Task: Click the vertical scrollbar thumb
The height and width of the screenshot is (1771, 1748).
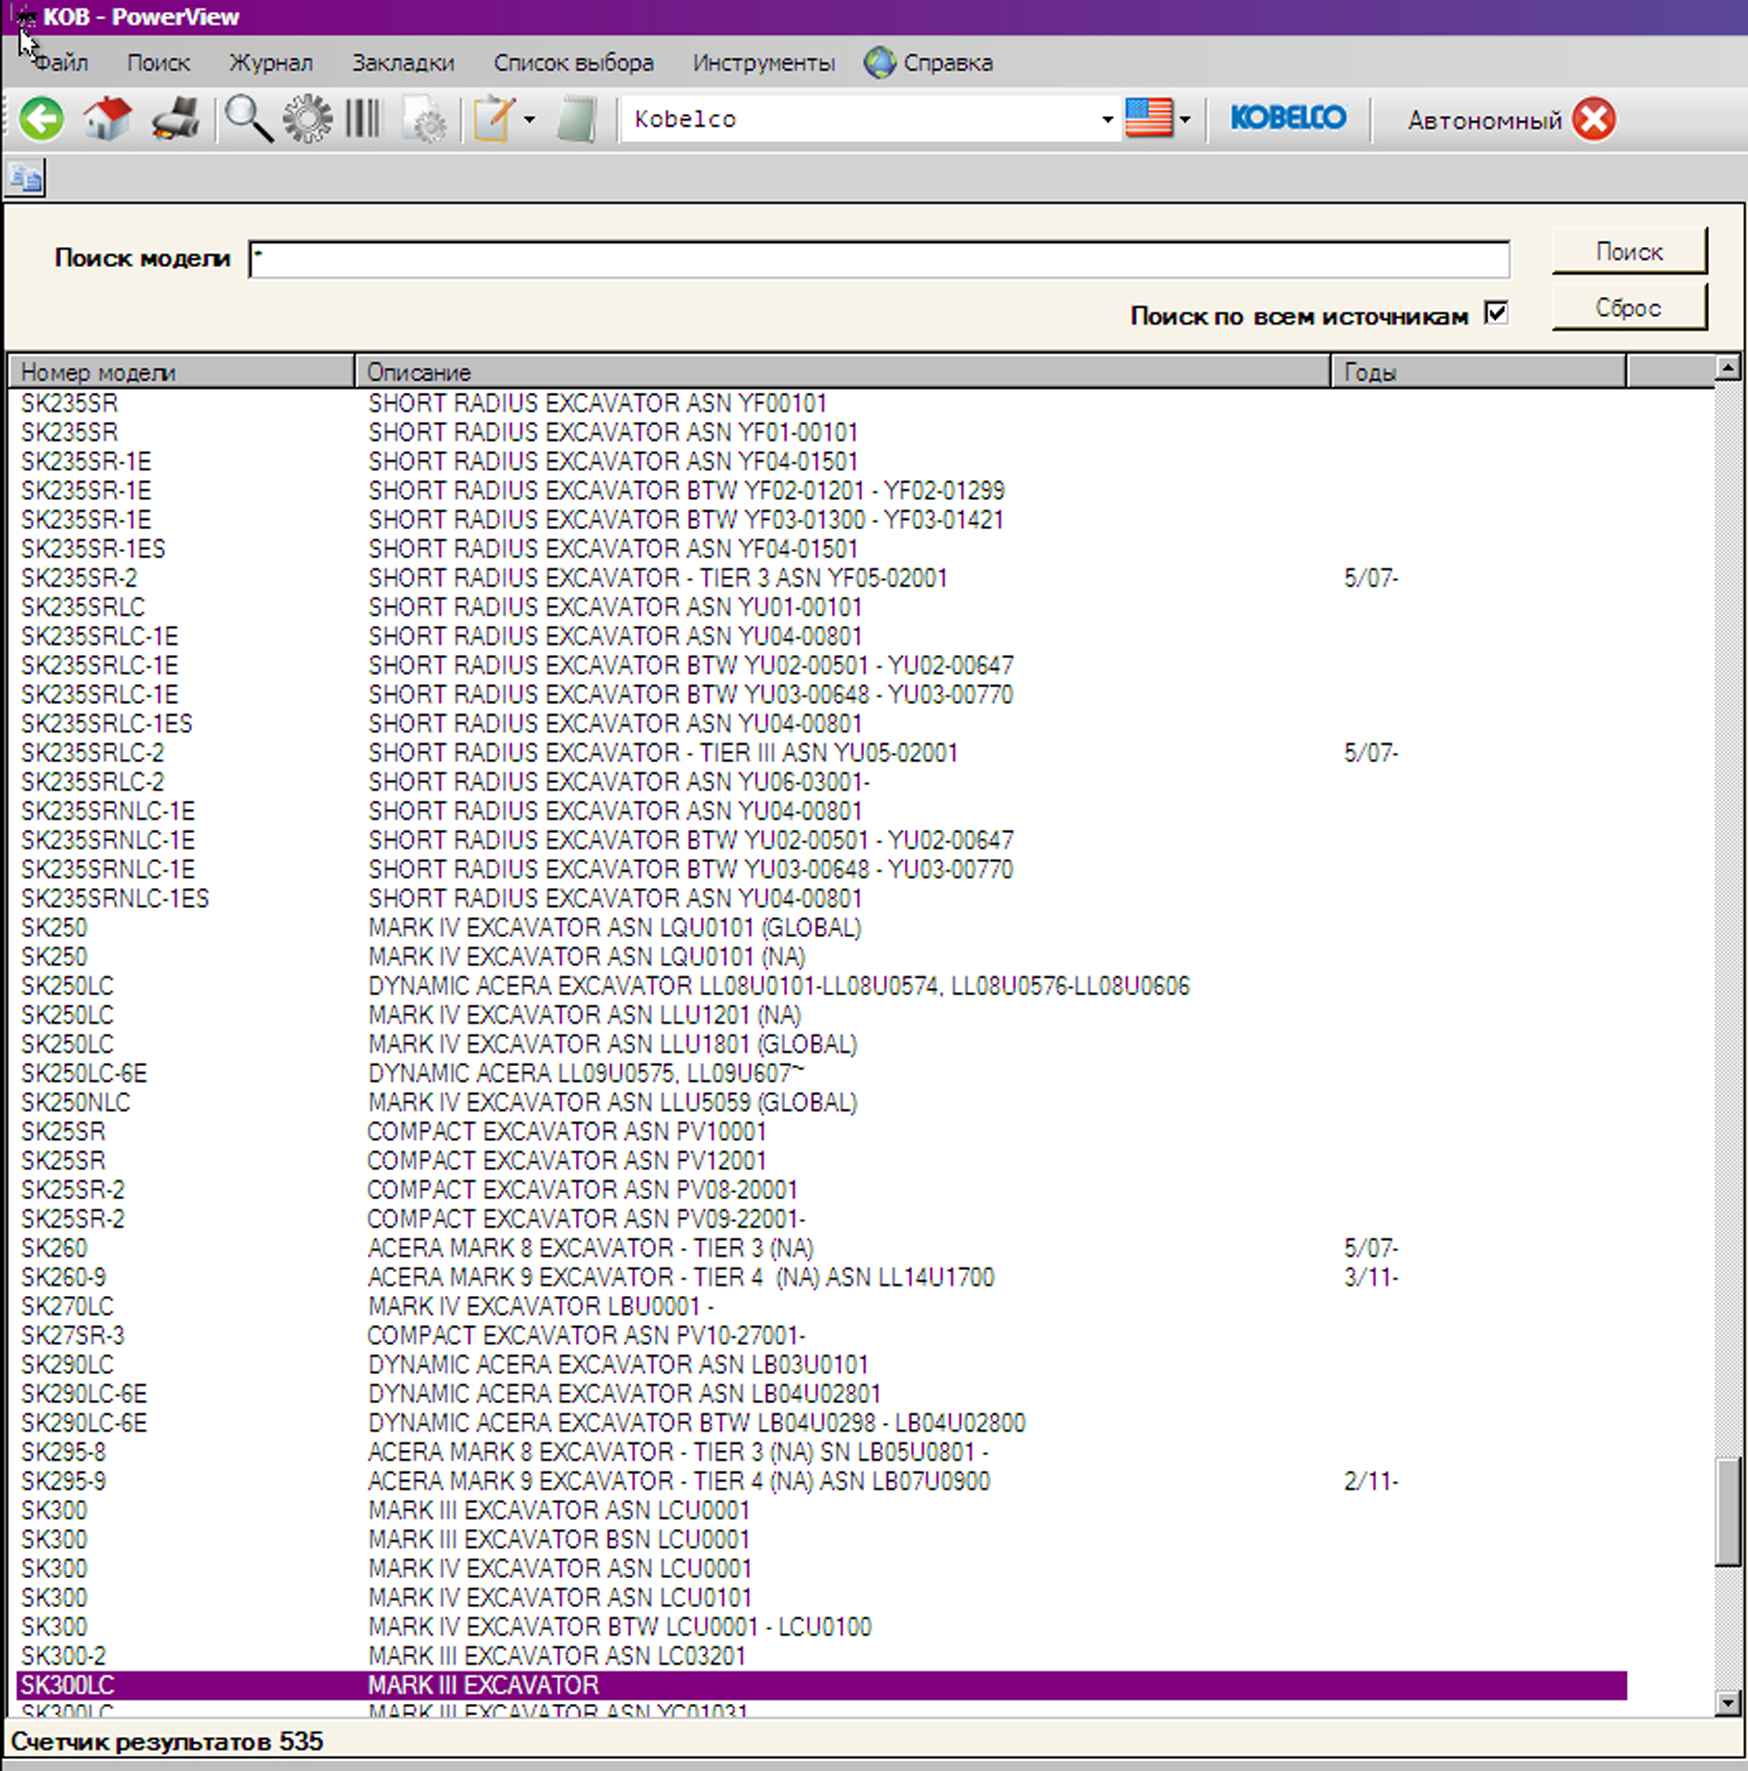Action: 1727,1511
